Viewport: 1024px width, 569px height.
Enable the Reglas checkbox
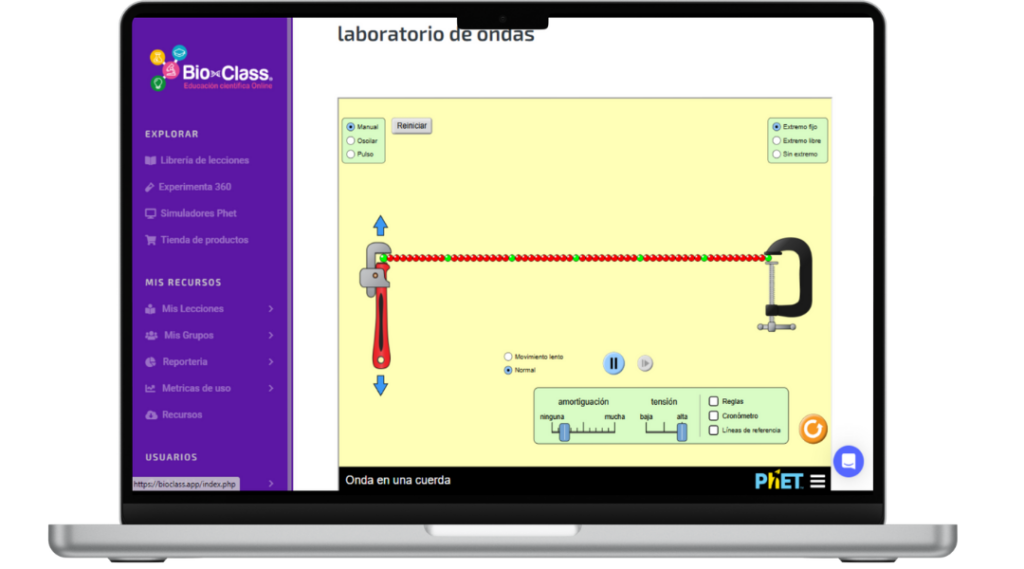[x=714, y=401]
